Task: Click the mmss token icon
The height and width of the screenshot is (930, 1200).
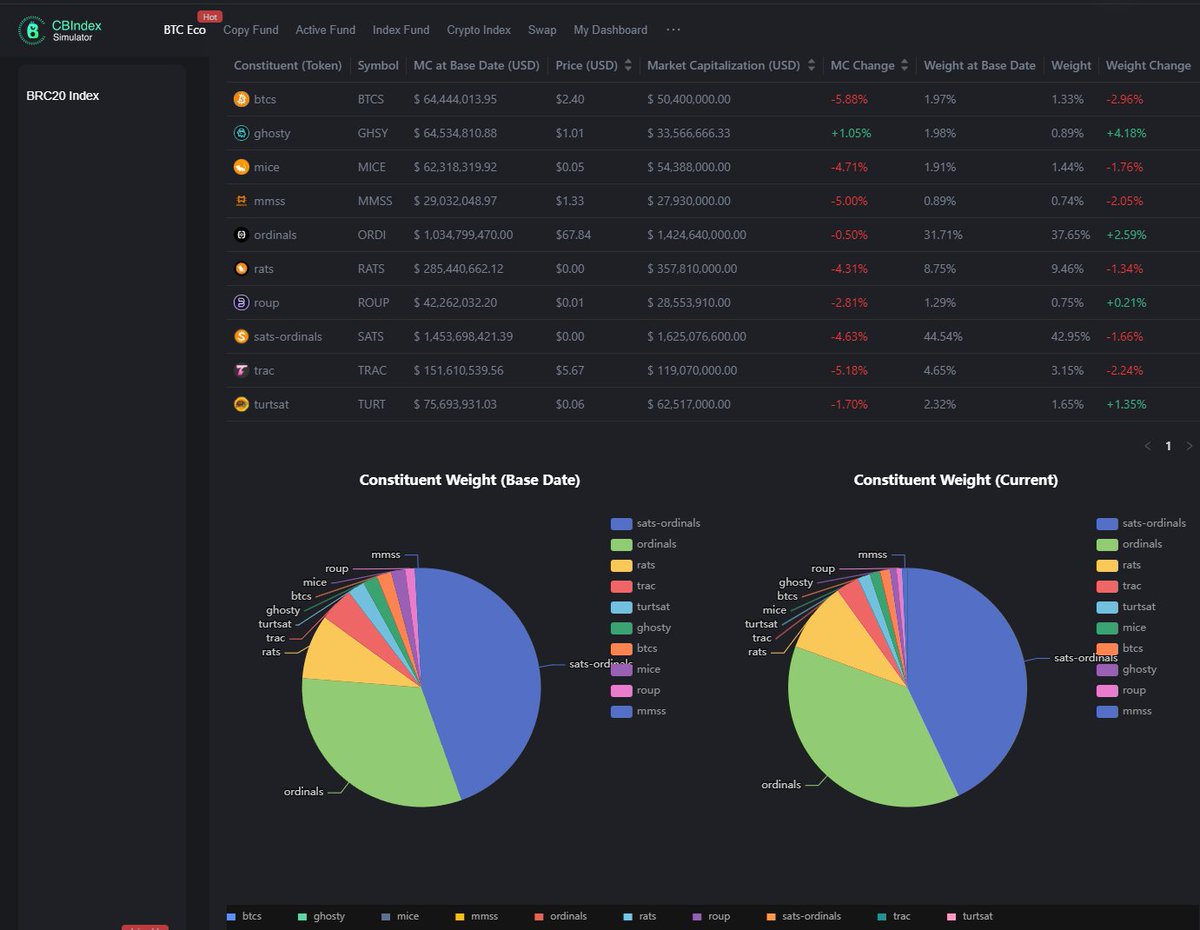Action: tap(241, 201)
